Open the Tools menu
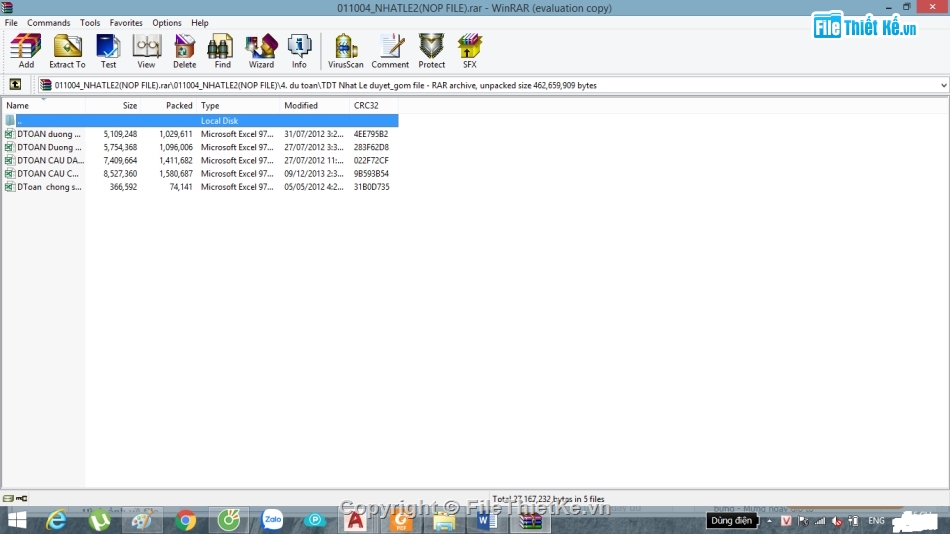The height and width of the screenshot is (534, 950). tap(90, 22)
